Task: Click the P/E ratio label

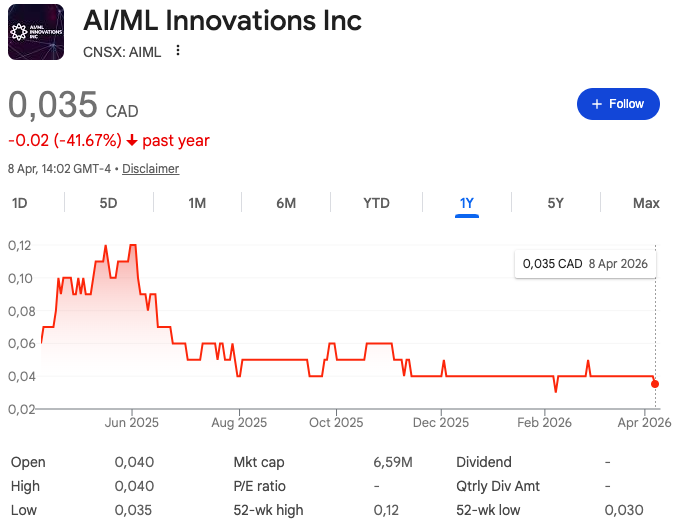Action: 259,486
